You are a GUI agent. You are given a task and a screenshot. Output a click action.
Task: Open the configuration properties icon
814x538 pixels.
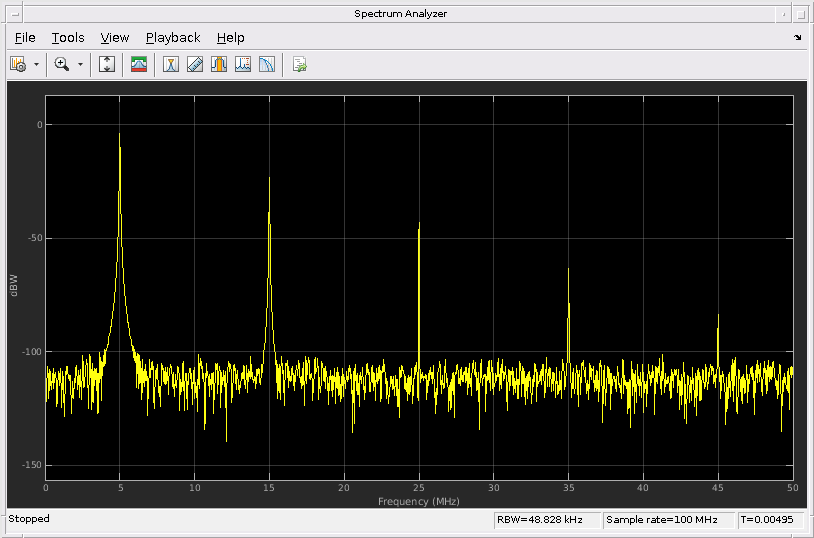coord(17,64)
